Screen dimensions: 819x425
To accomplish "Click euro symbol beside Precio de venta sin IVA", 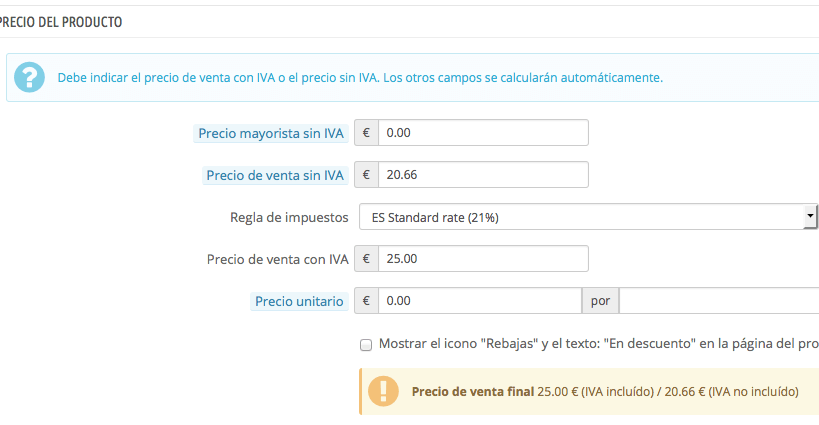I will (366, 175).
